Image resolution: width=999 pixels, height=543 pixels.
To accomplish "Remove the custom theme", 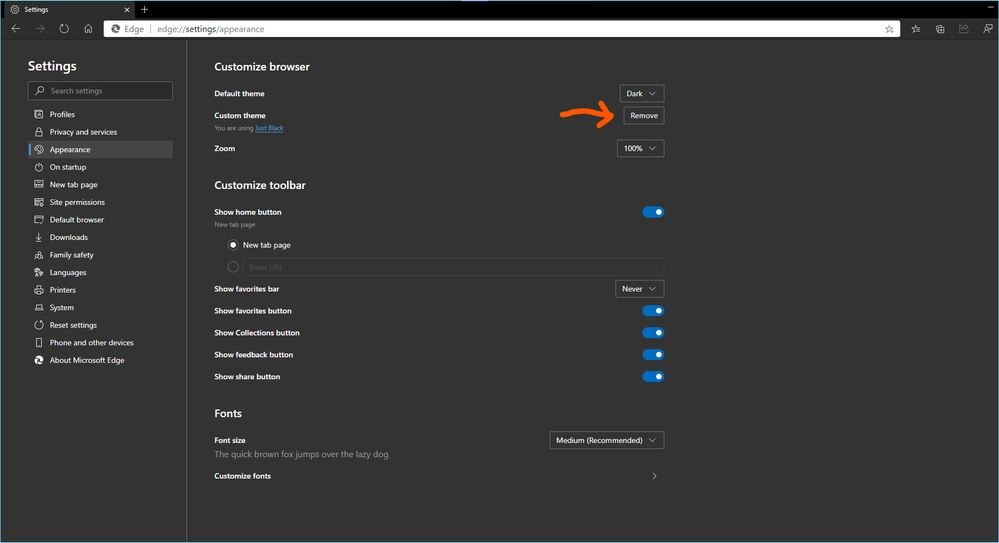I will 643,115.
